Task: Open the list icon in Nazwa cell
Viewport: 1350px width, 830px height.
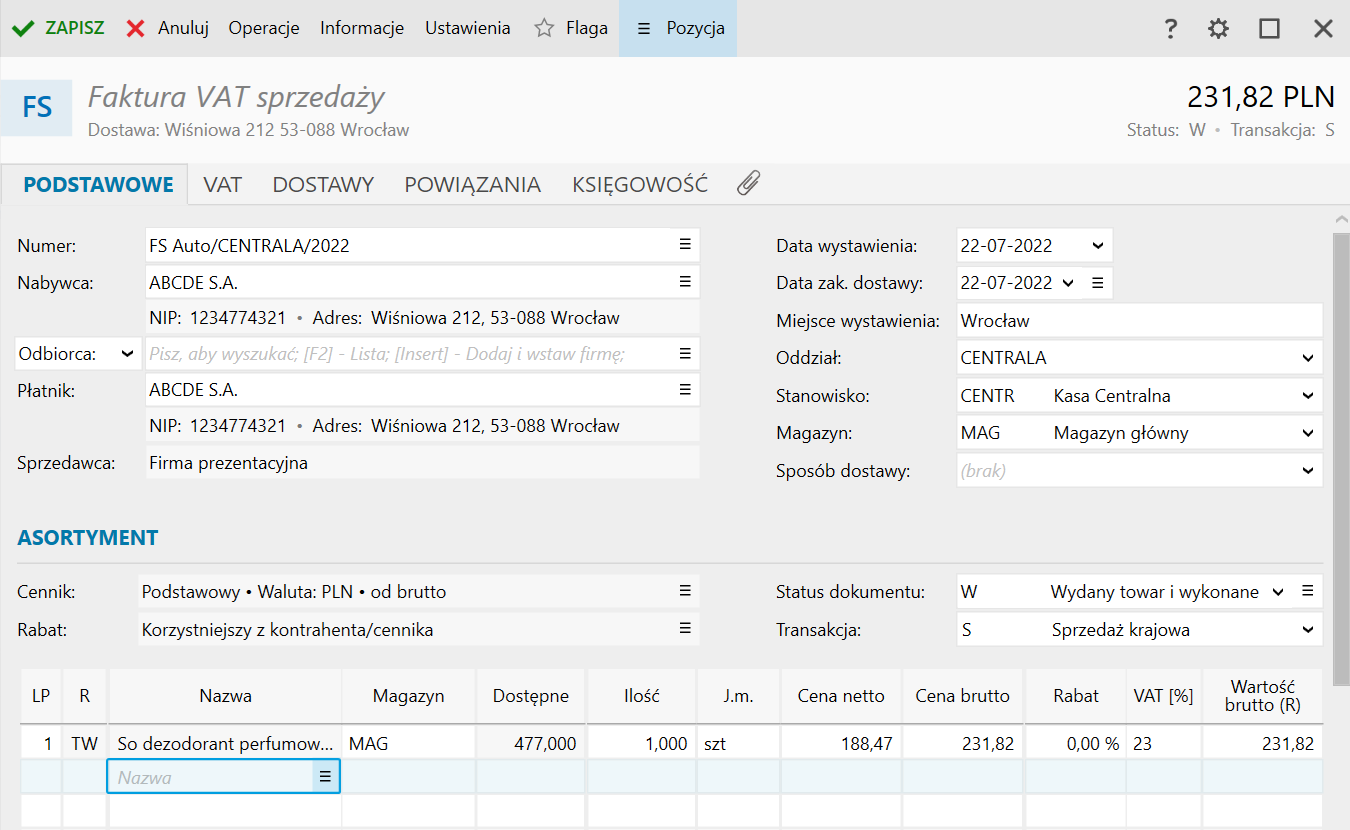Action: [x=325, y=776]
